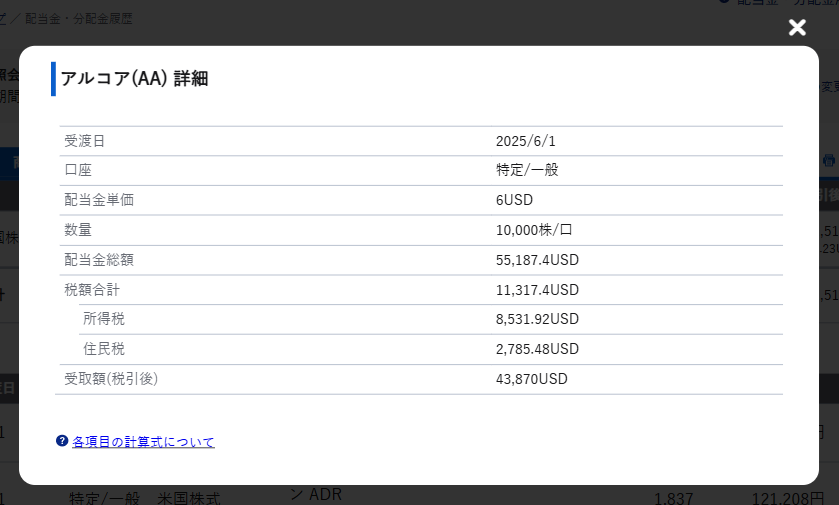
Task: Click the 配当金単価 row label
Action: click(98, 200)
